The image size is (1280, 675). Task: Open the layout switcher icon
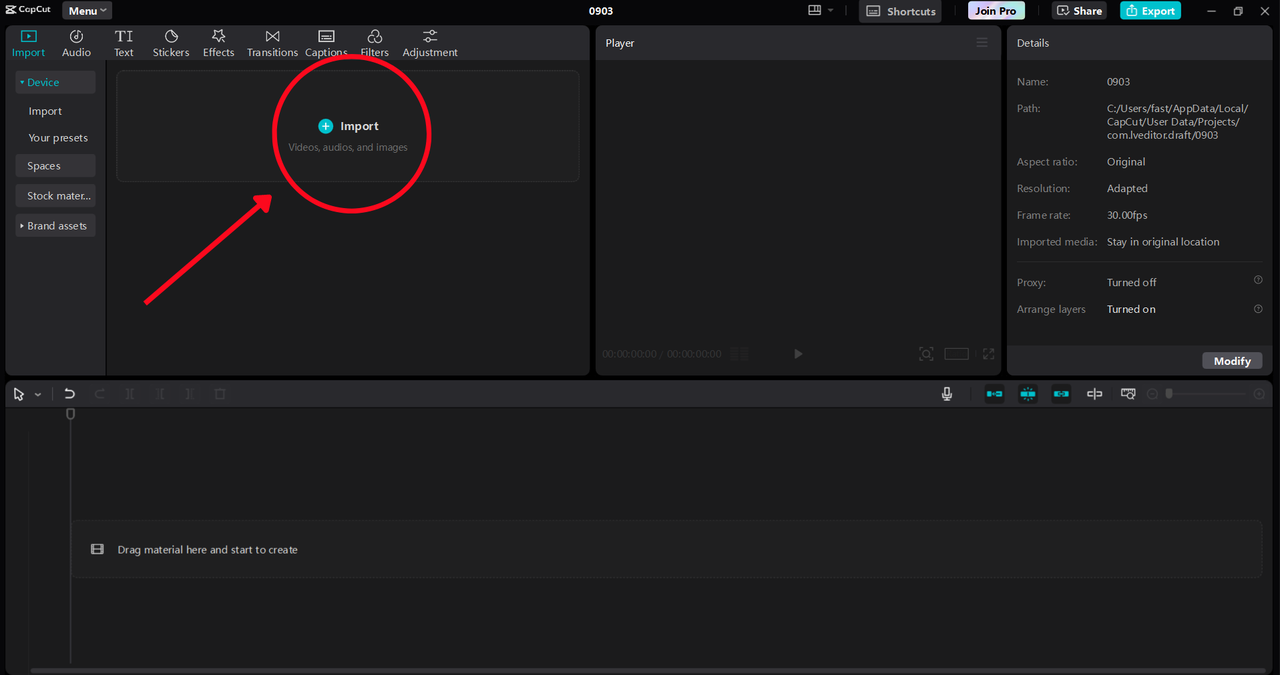click(x=814, y=10)
